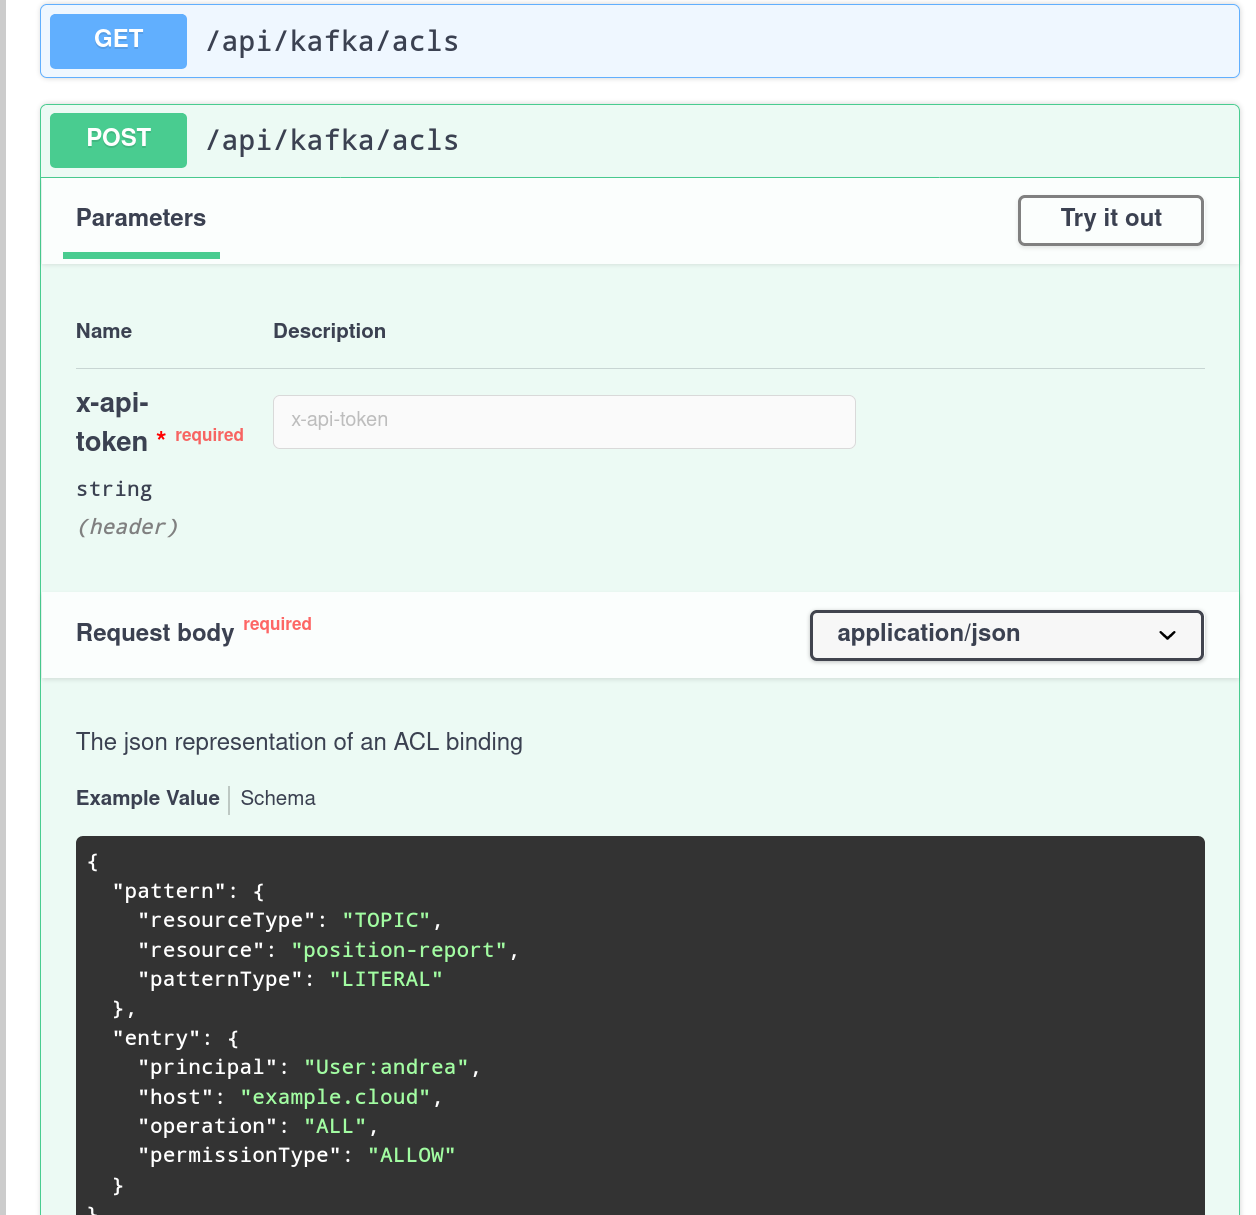Screen dimensions: 1256x1215
Task: Expand the GET /api/kafka/acls endpoint
Action: (640, 41)
